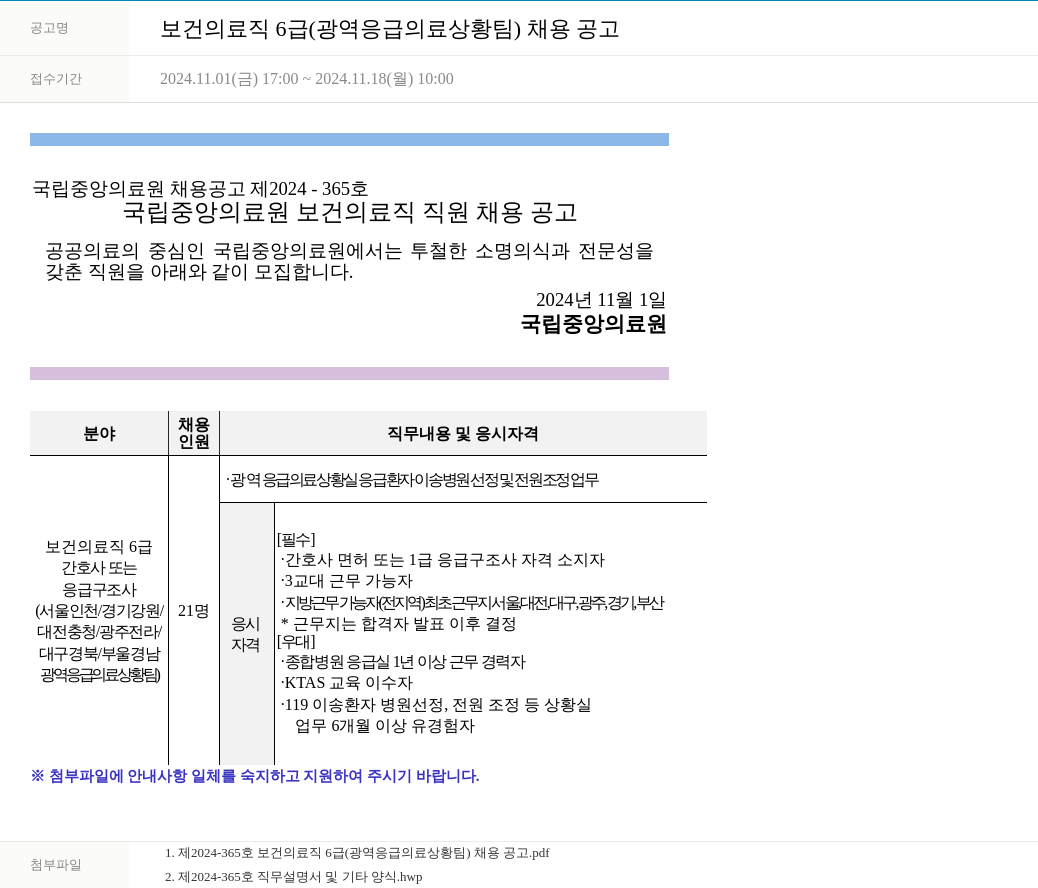Image resolution: width=1038 pixels, height=888 pixels.
Task: Click the 21명 cell
Action: point(193,611)
